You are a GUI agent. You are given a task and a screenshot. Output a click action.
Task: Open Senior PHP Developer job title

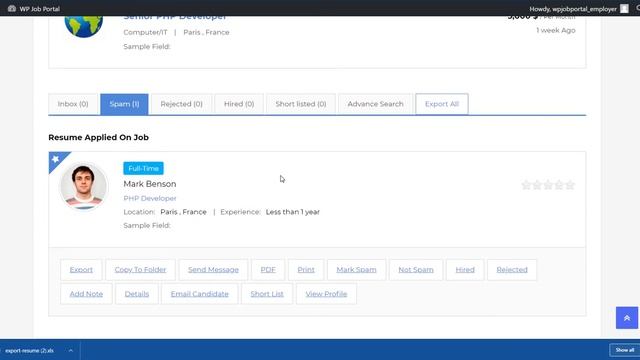pos(175,17)
